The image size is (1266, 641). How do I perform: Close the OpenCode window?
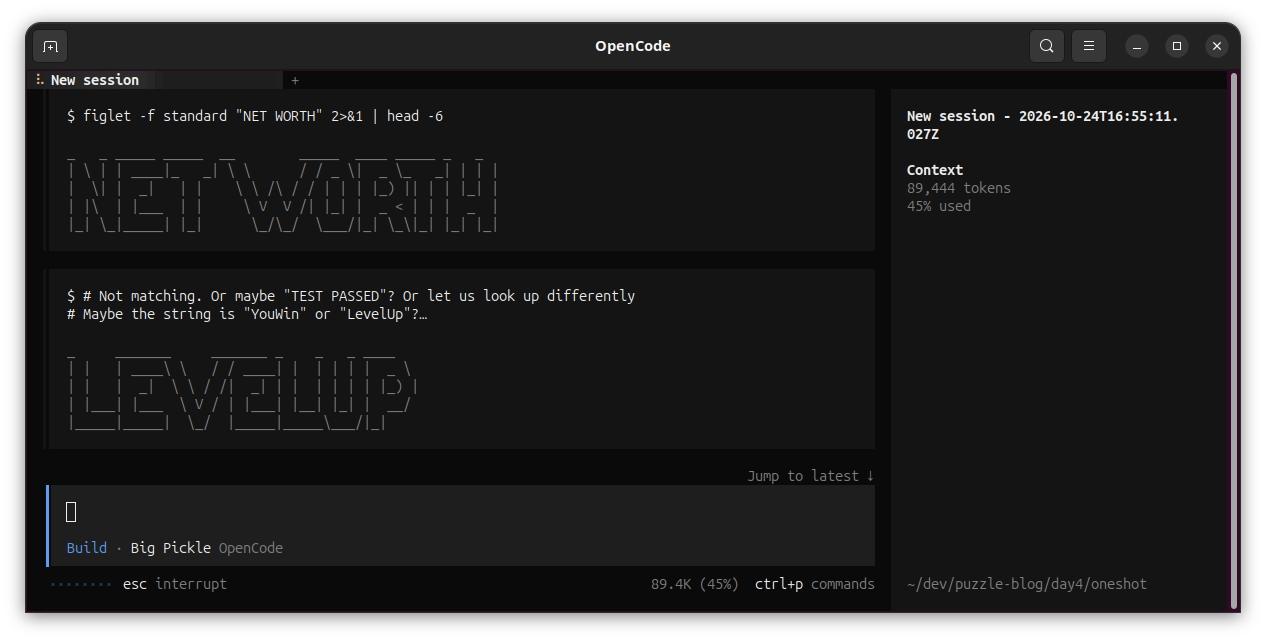pyautogui.click(x=1216, y=46)
